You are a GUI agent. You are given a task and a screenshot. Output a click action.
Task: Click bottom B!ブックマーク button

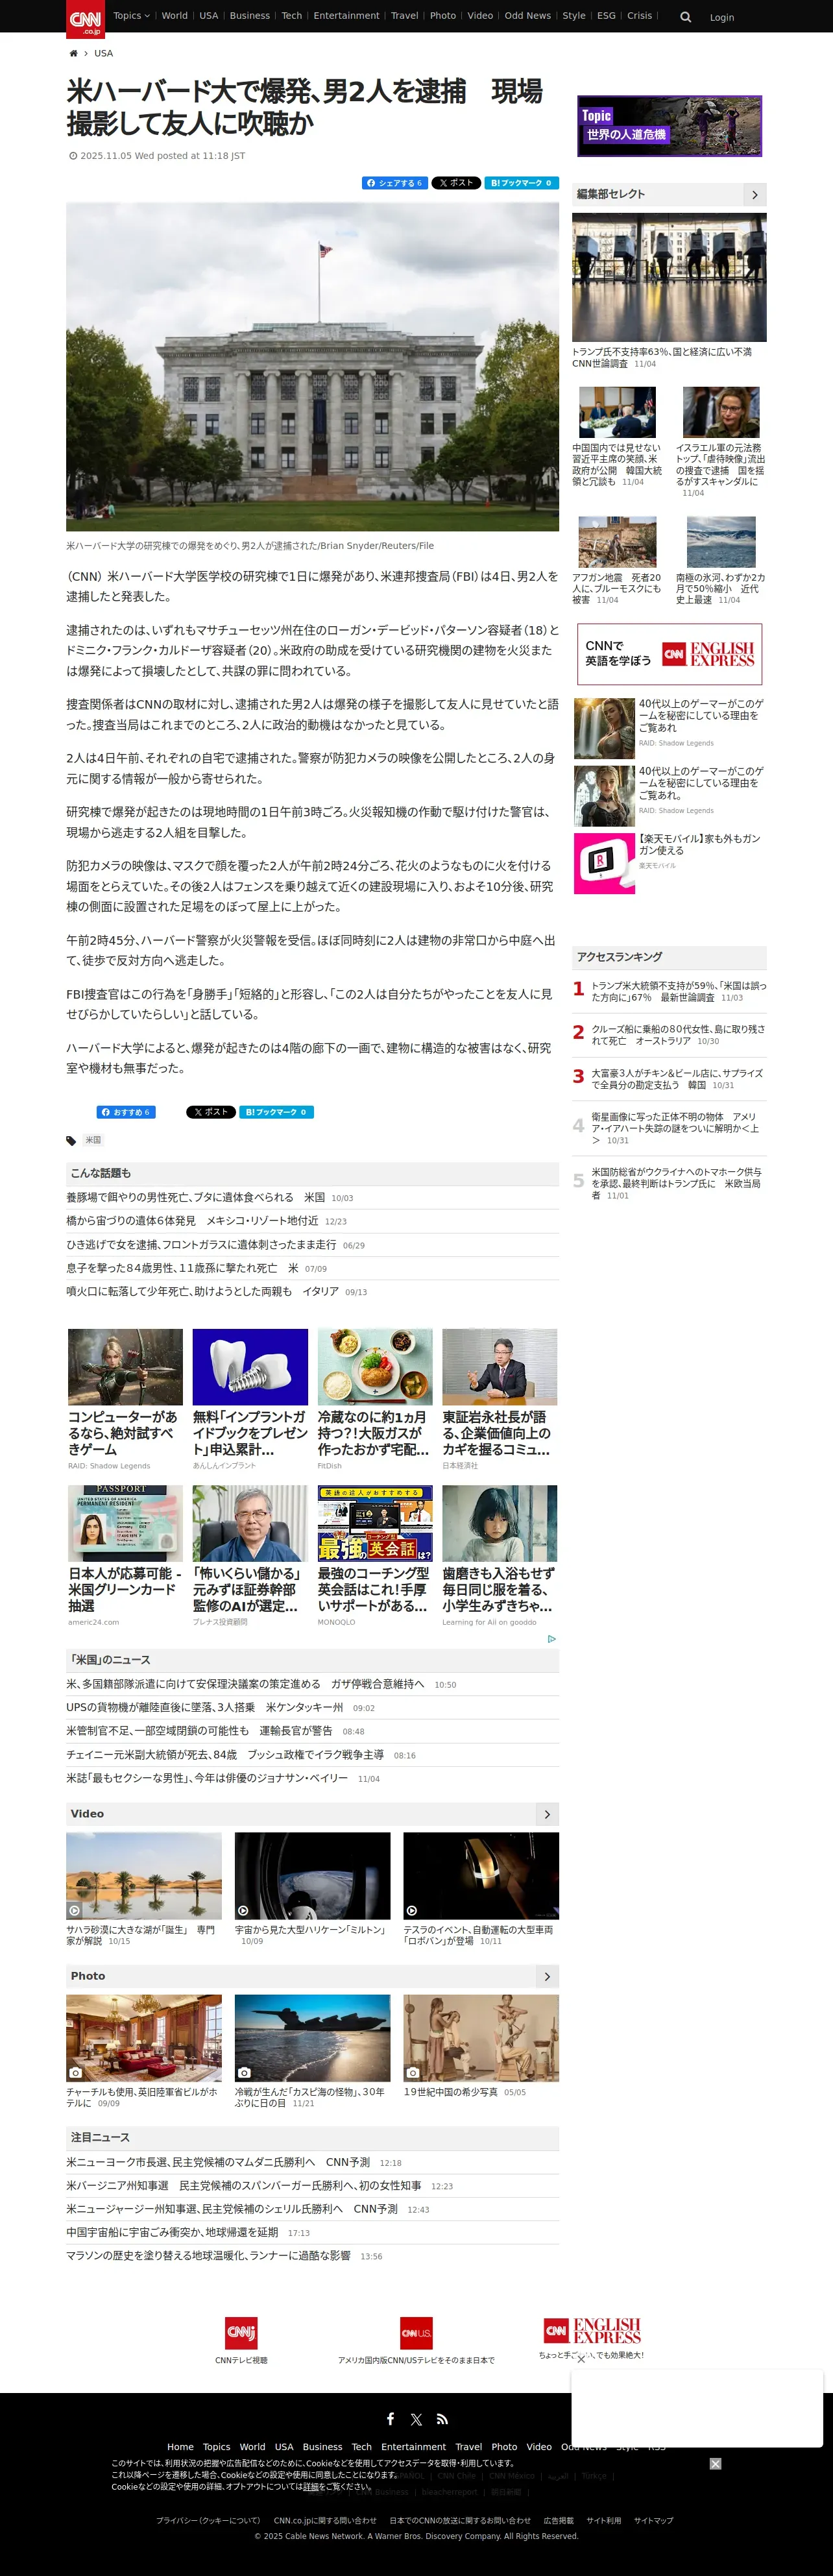[276, 1112]
